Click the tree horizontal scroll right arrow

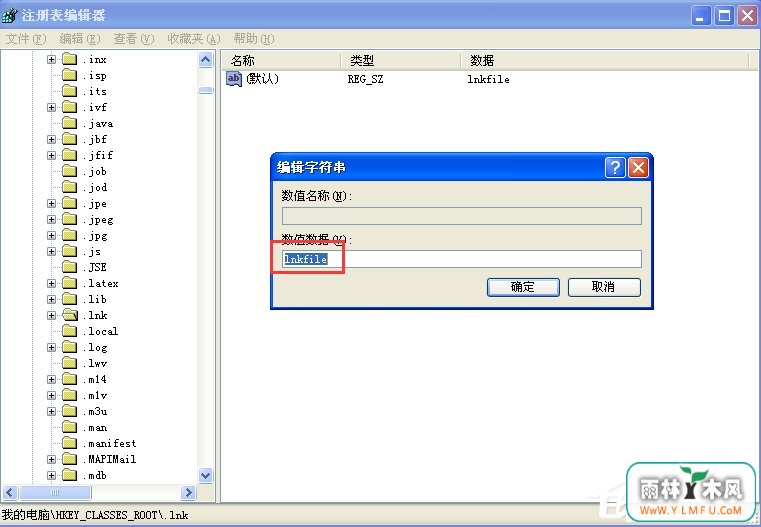click(x=188, y=493)
